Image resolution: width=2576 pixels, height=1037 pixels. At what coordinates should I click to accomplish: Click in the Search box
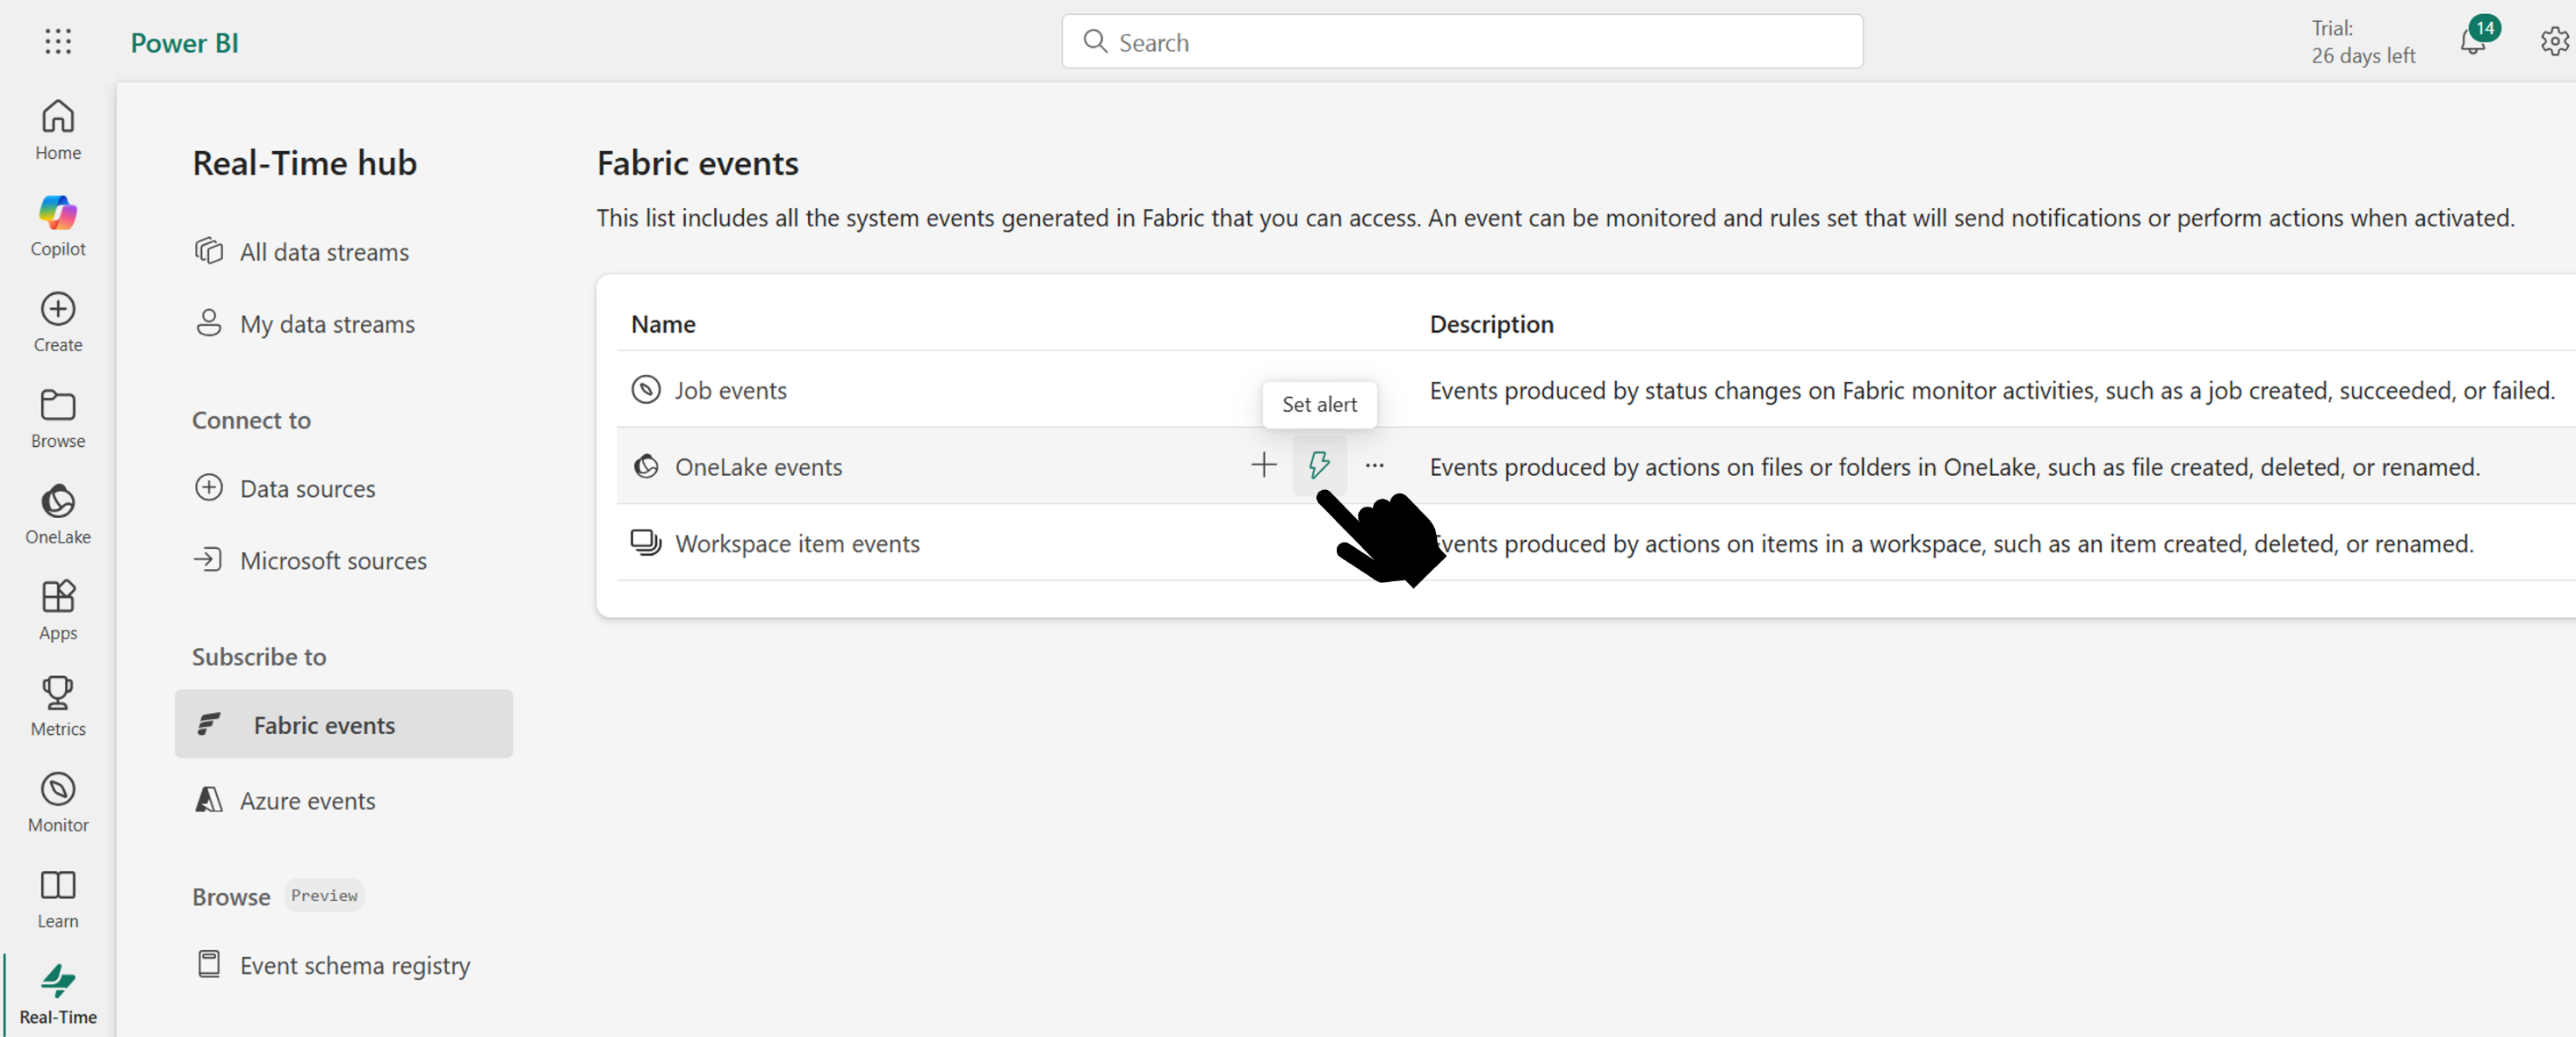(1462, 41)
